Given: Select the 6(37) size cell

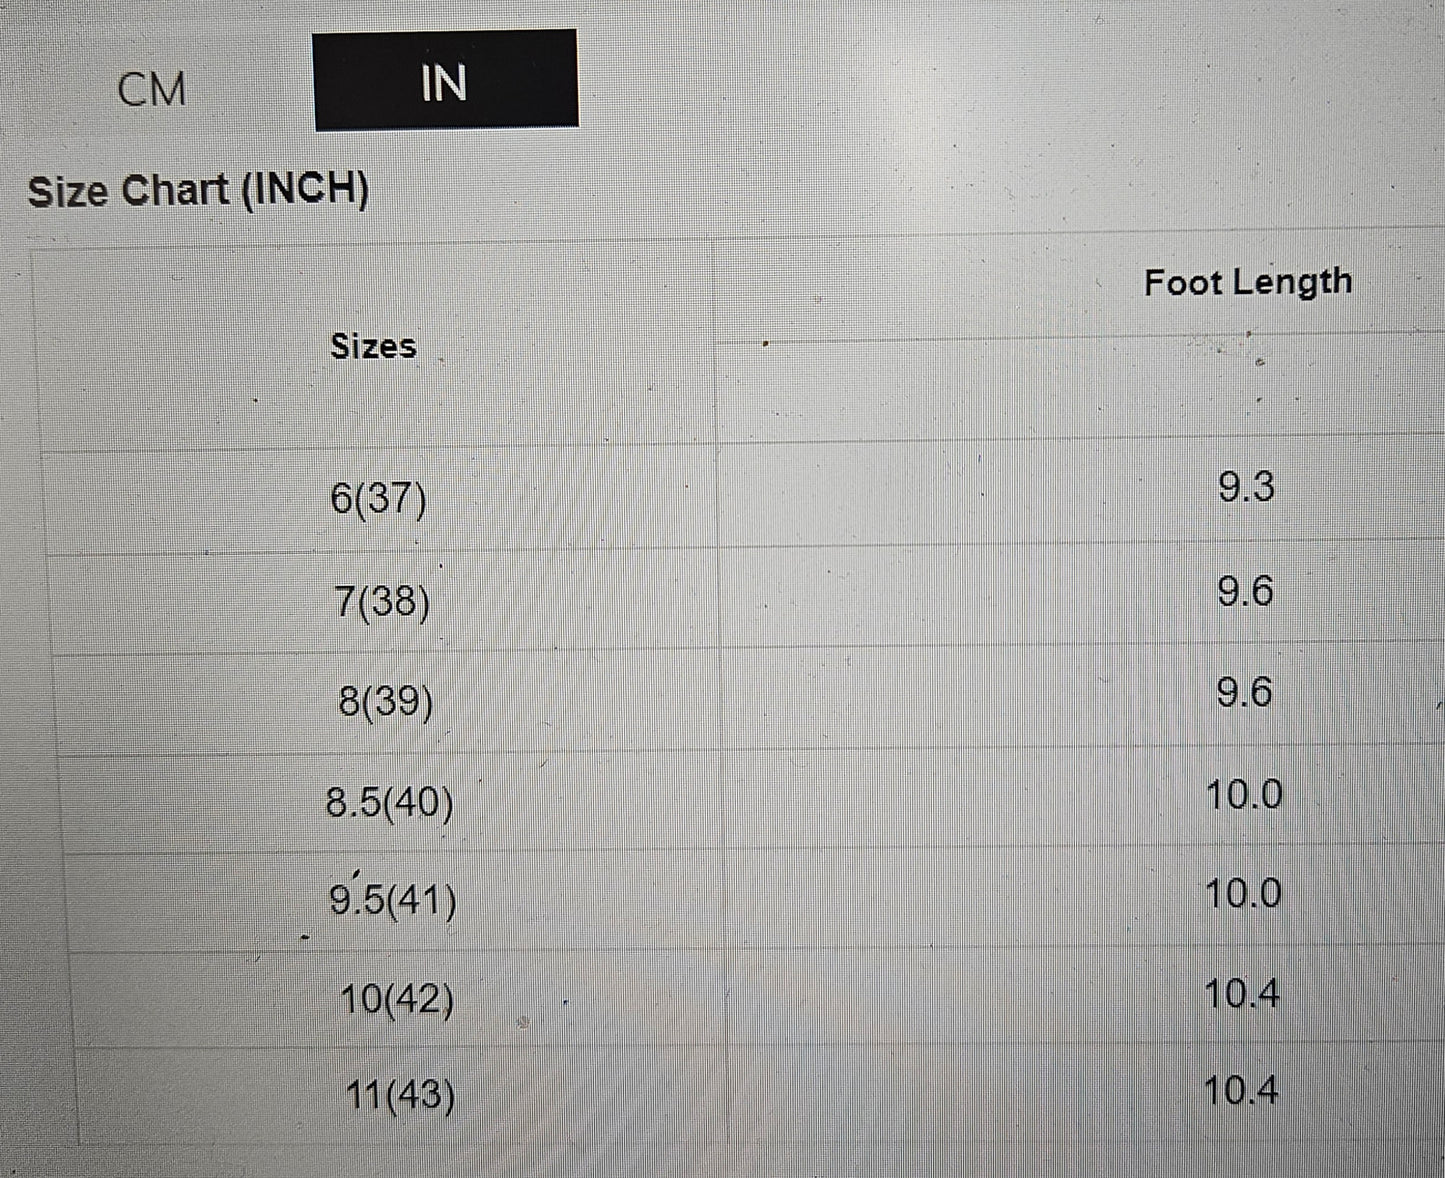Looking at the screenshot, I should point(378,498).
